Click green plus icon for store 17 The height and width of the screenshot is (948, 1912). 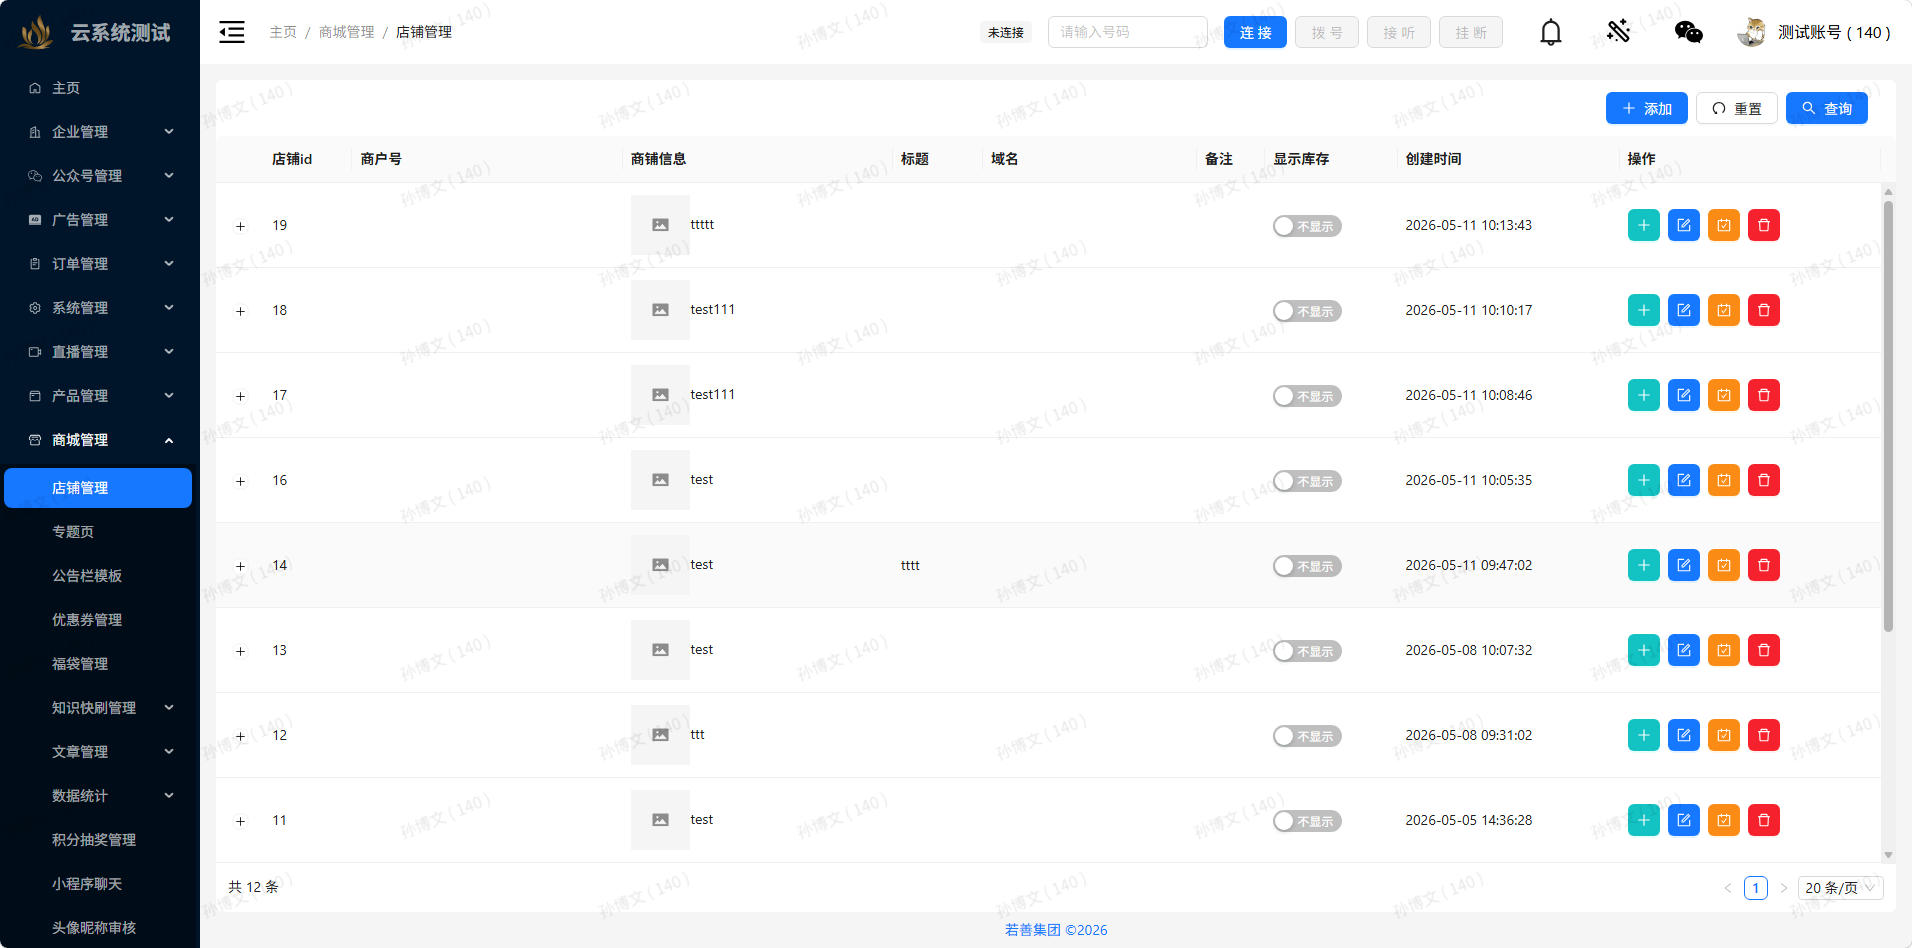point(1644,395)
